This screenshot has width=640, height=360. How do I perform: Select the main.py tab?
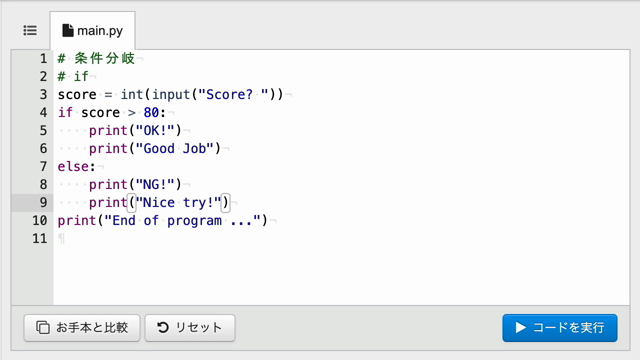tap(93, 31)
